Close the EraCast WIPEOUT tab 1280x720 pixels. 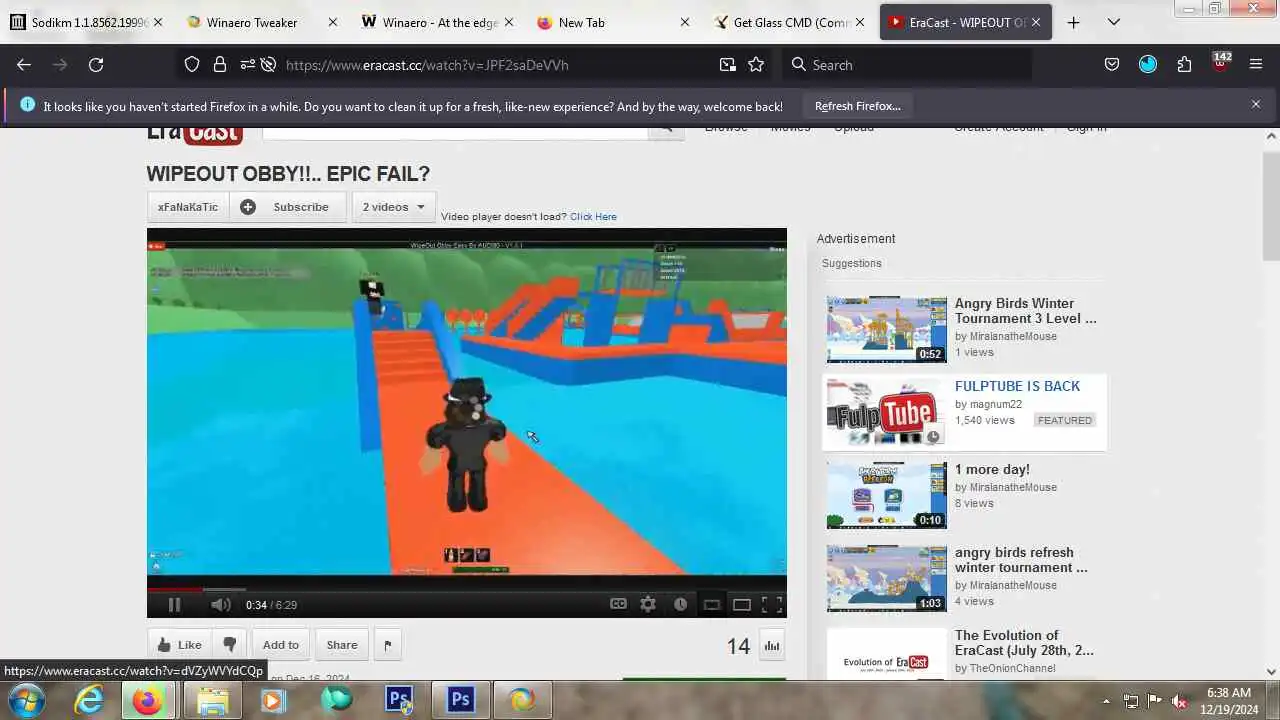click(1036, 22)
